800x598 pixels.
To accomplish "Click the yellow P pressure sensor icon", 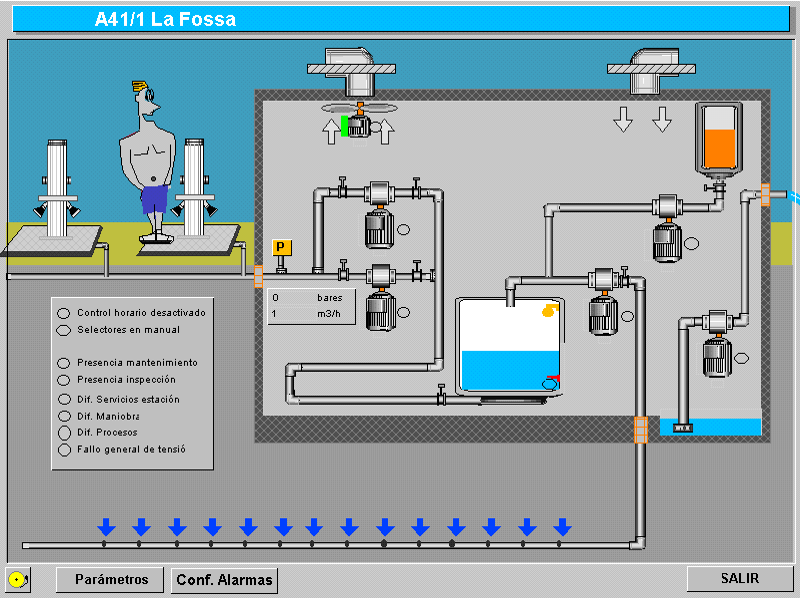I will tap(281, 248).
